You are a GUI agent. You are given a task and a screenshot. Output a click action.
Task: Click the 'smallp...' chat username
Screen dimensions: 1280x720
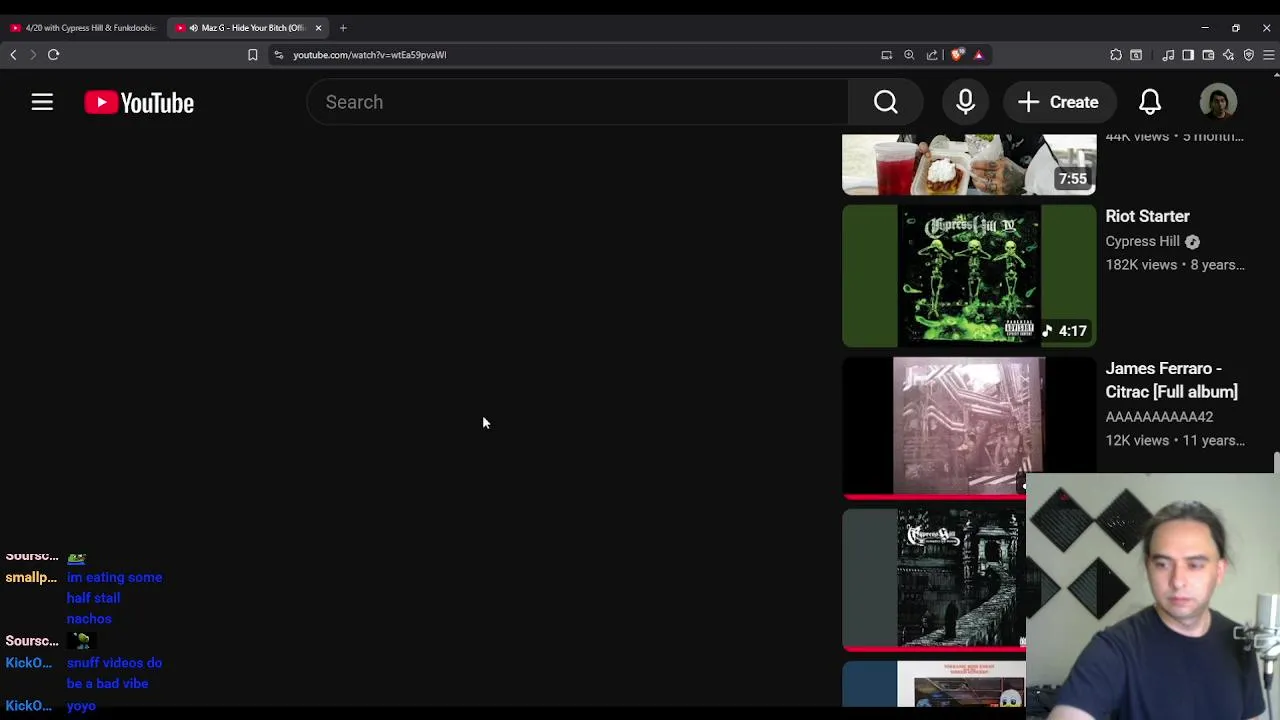point(31,577)
